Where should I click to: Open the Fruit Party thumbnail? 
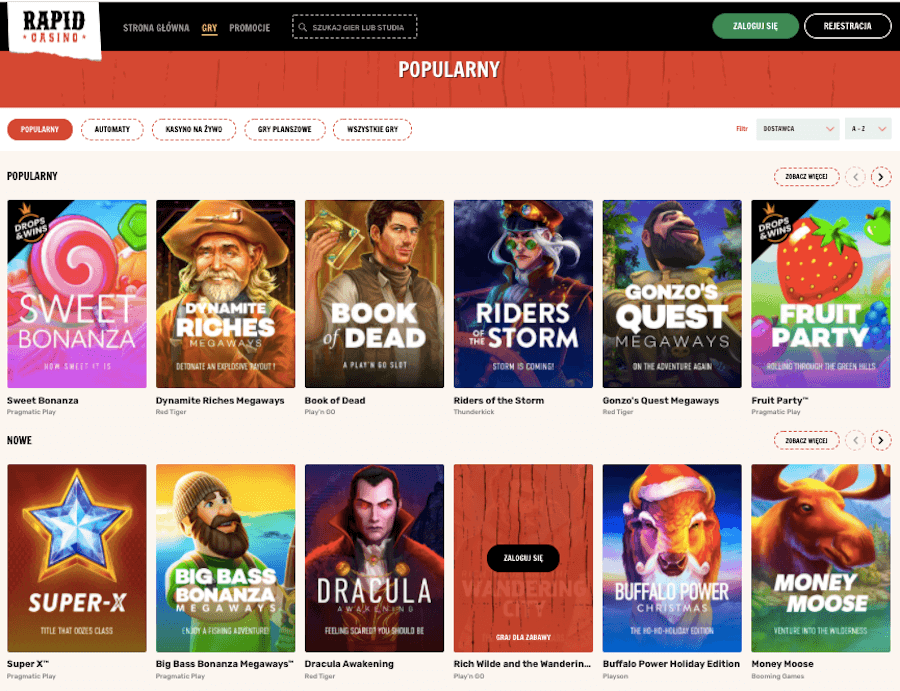coord(821,294)
